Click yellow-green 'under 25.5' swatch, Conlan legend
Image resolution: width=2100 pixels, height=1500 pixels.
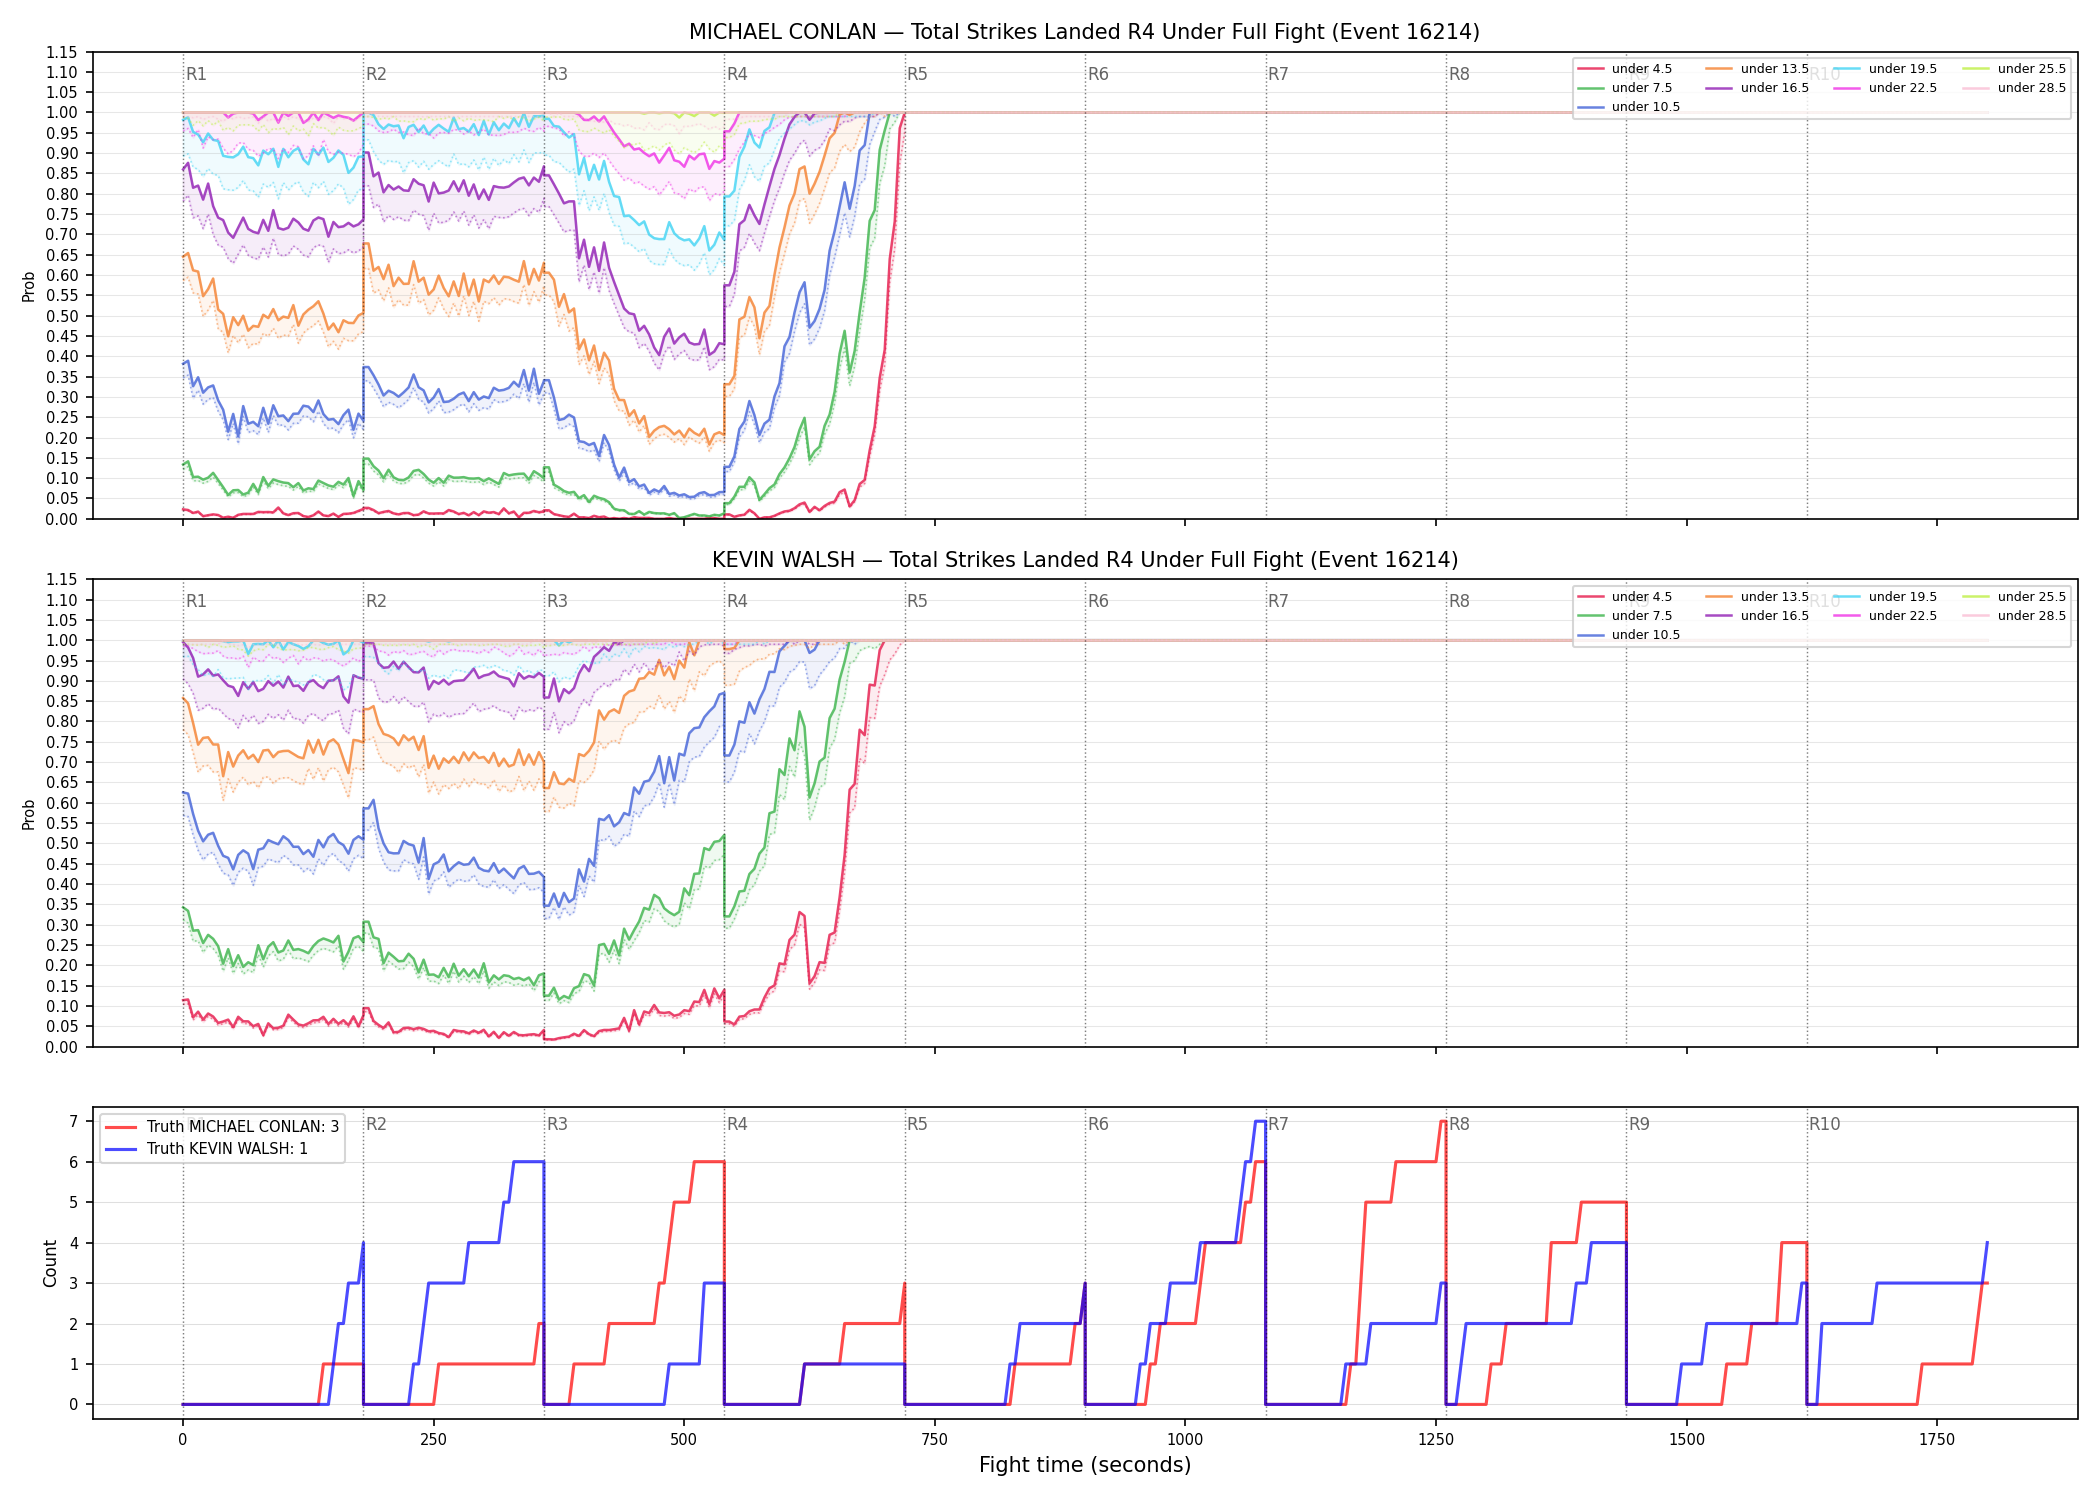(1975, 69)
